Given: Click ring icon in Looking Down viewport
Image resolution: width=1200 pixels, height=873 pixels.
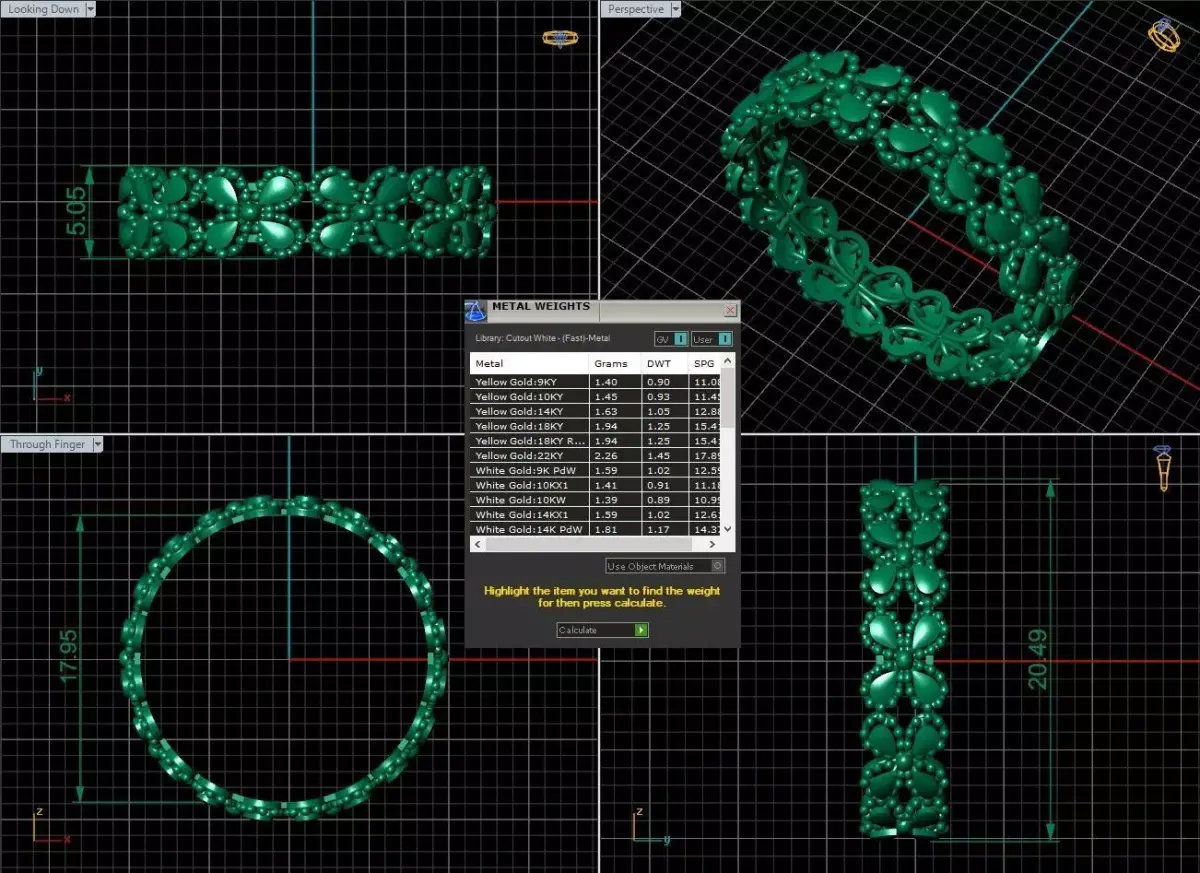Looking at the screenshot, I should 561,38.
